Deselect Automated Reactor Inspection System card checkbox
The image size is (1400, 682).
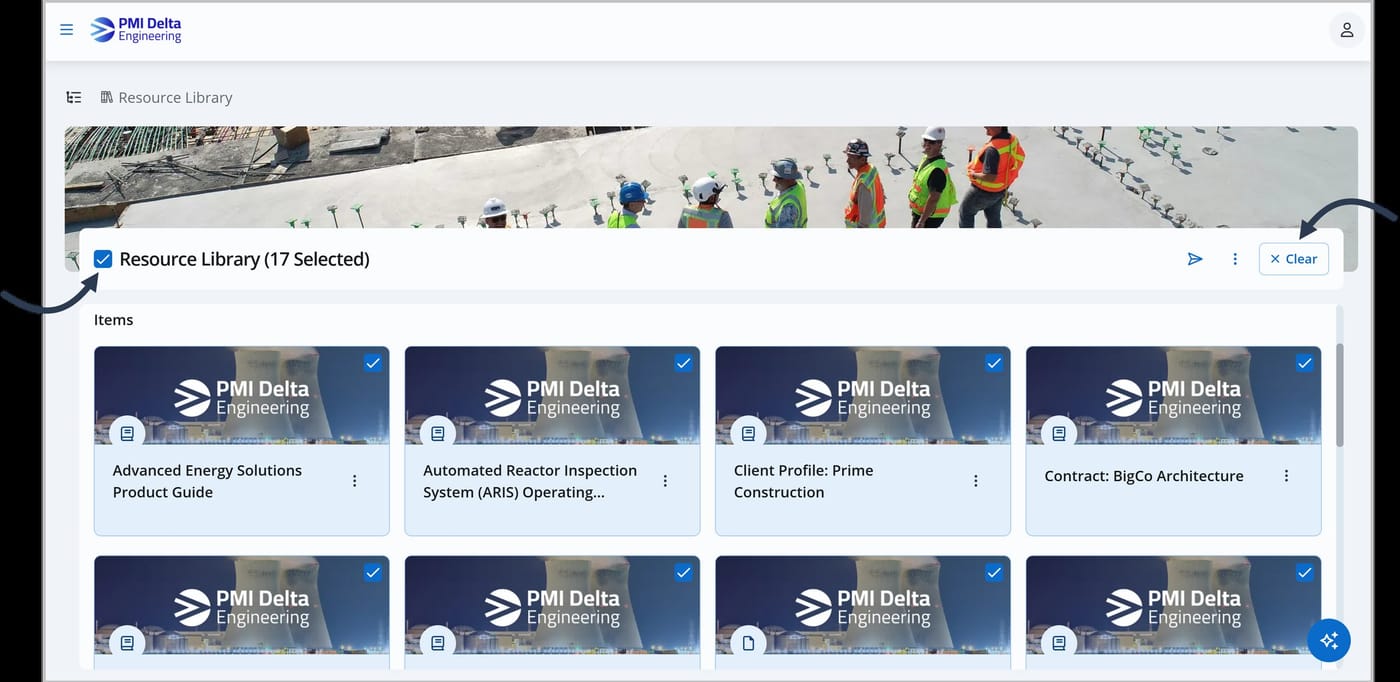click(x=683, y=363)
